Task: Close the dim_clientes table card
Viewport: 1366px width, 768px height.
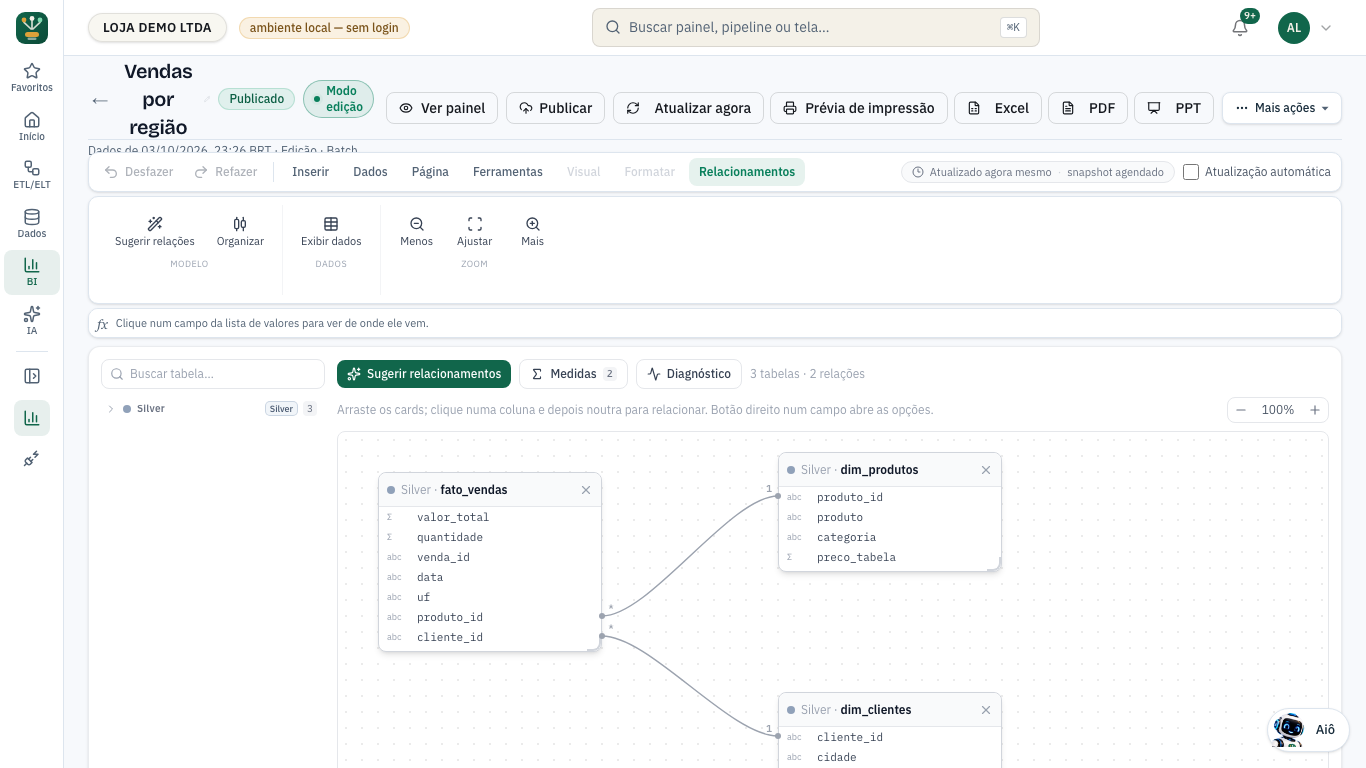Action: tap(986, 710)
